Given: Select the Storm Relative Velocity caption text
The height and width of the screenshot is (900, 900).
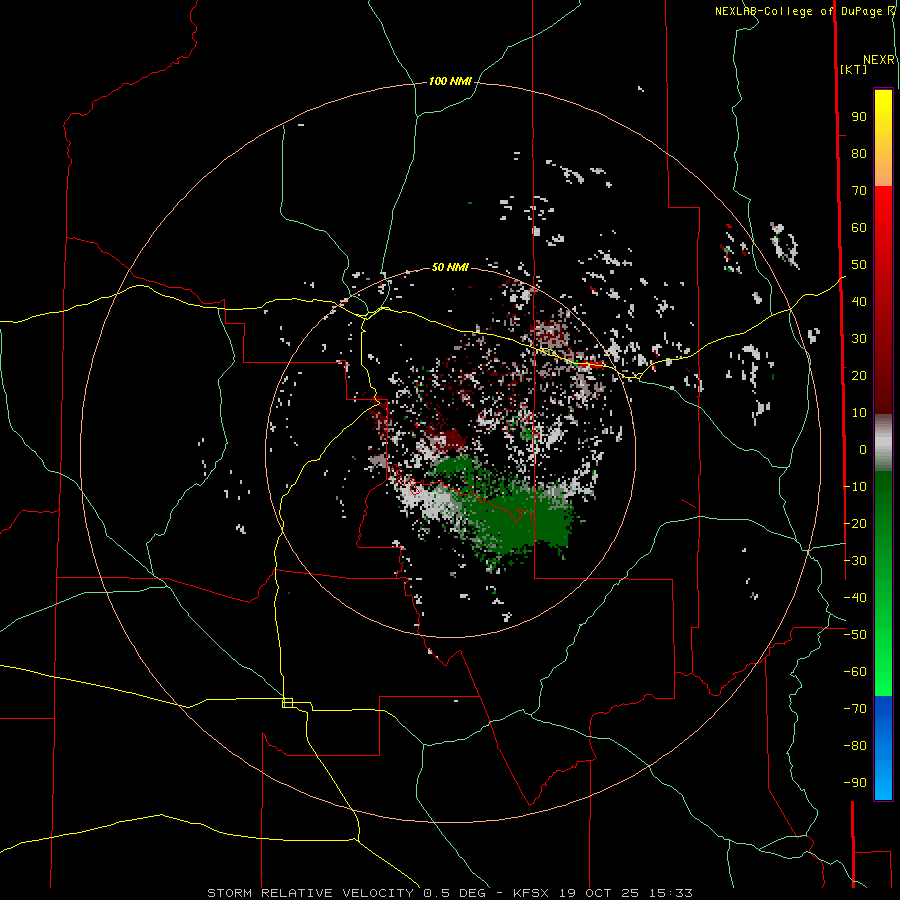Looking at the screenshot, I should pyautogui.click(x=450, y=893).
